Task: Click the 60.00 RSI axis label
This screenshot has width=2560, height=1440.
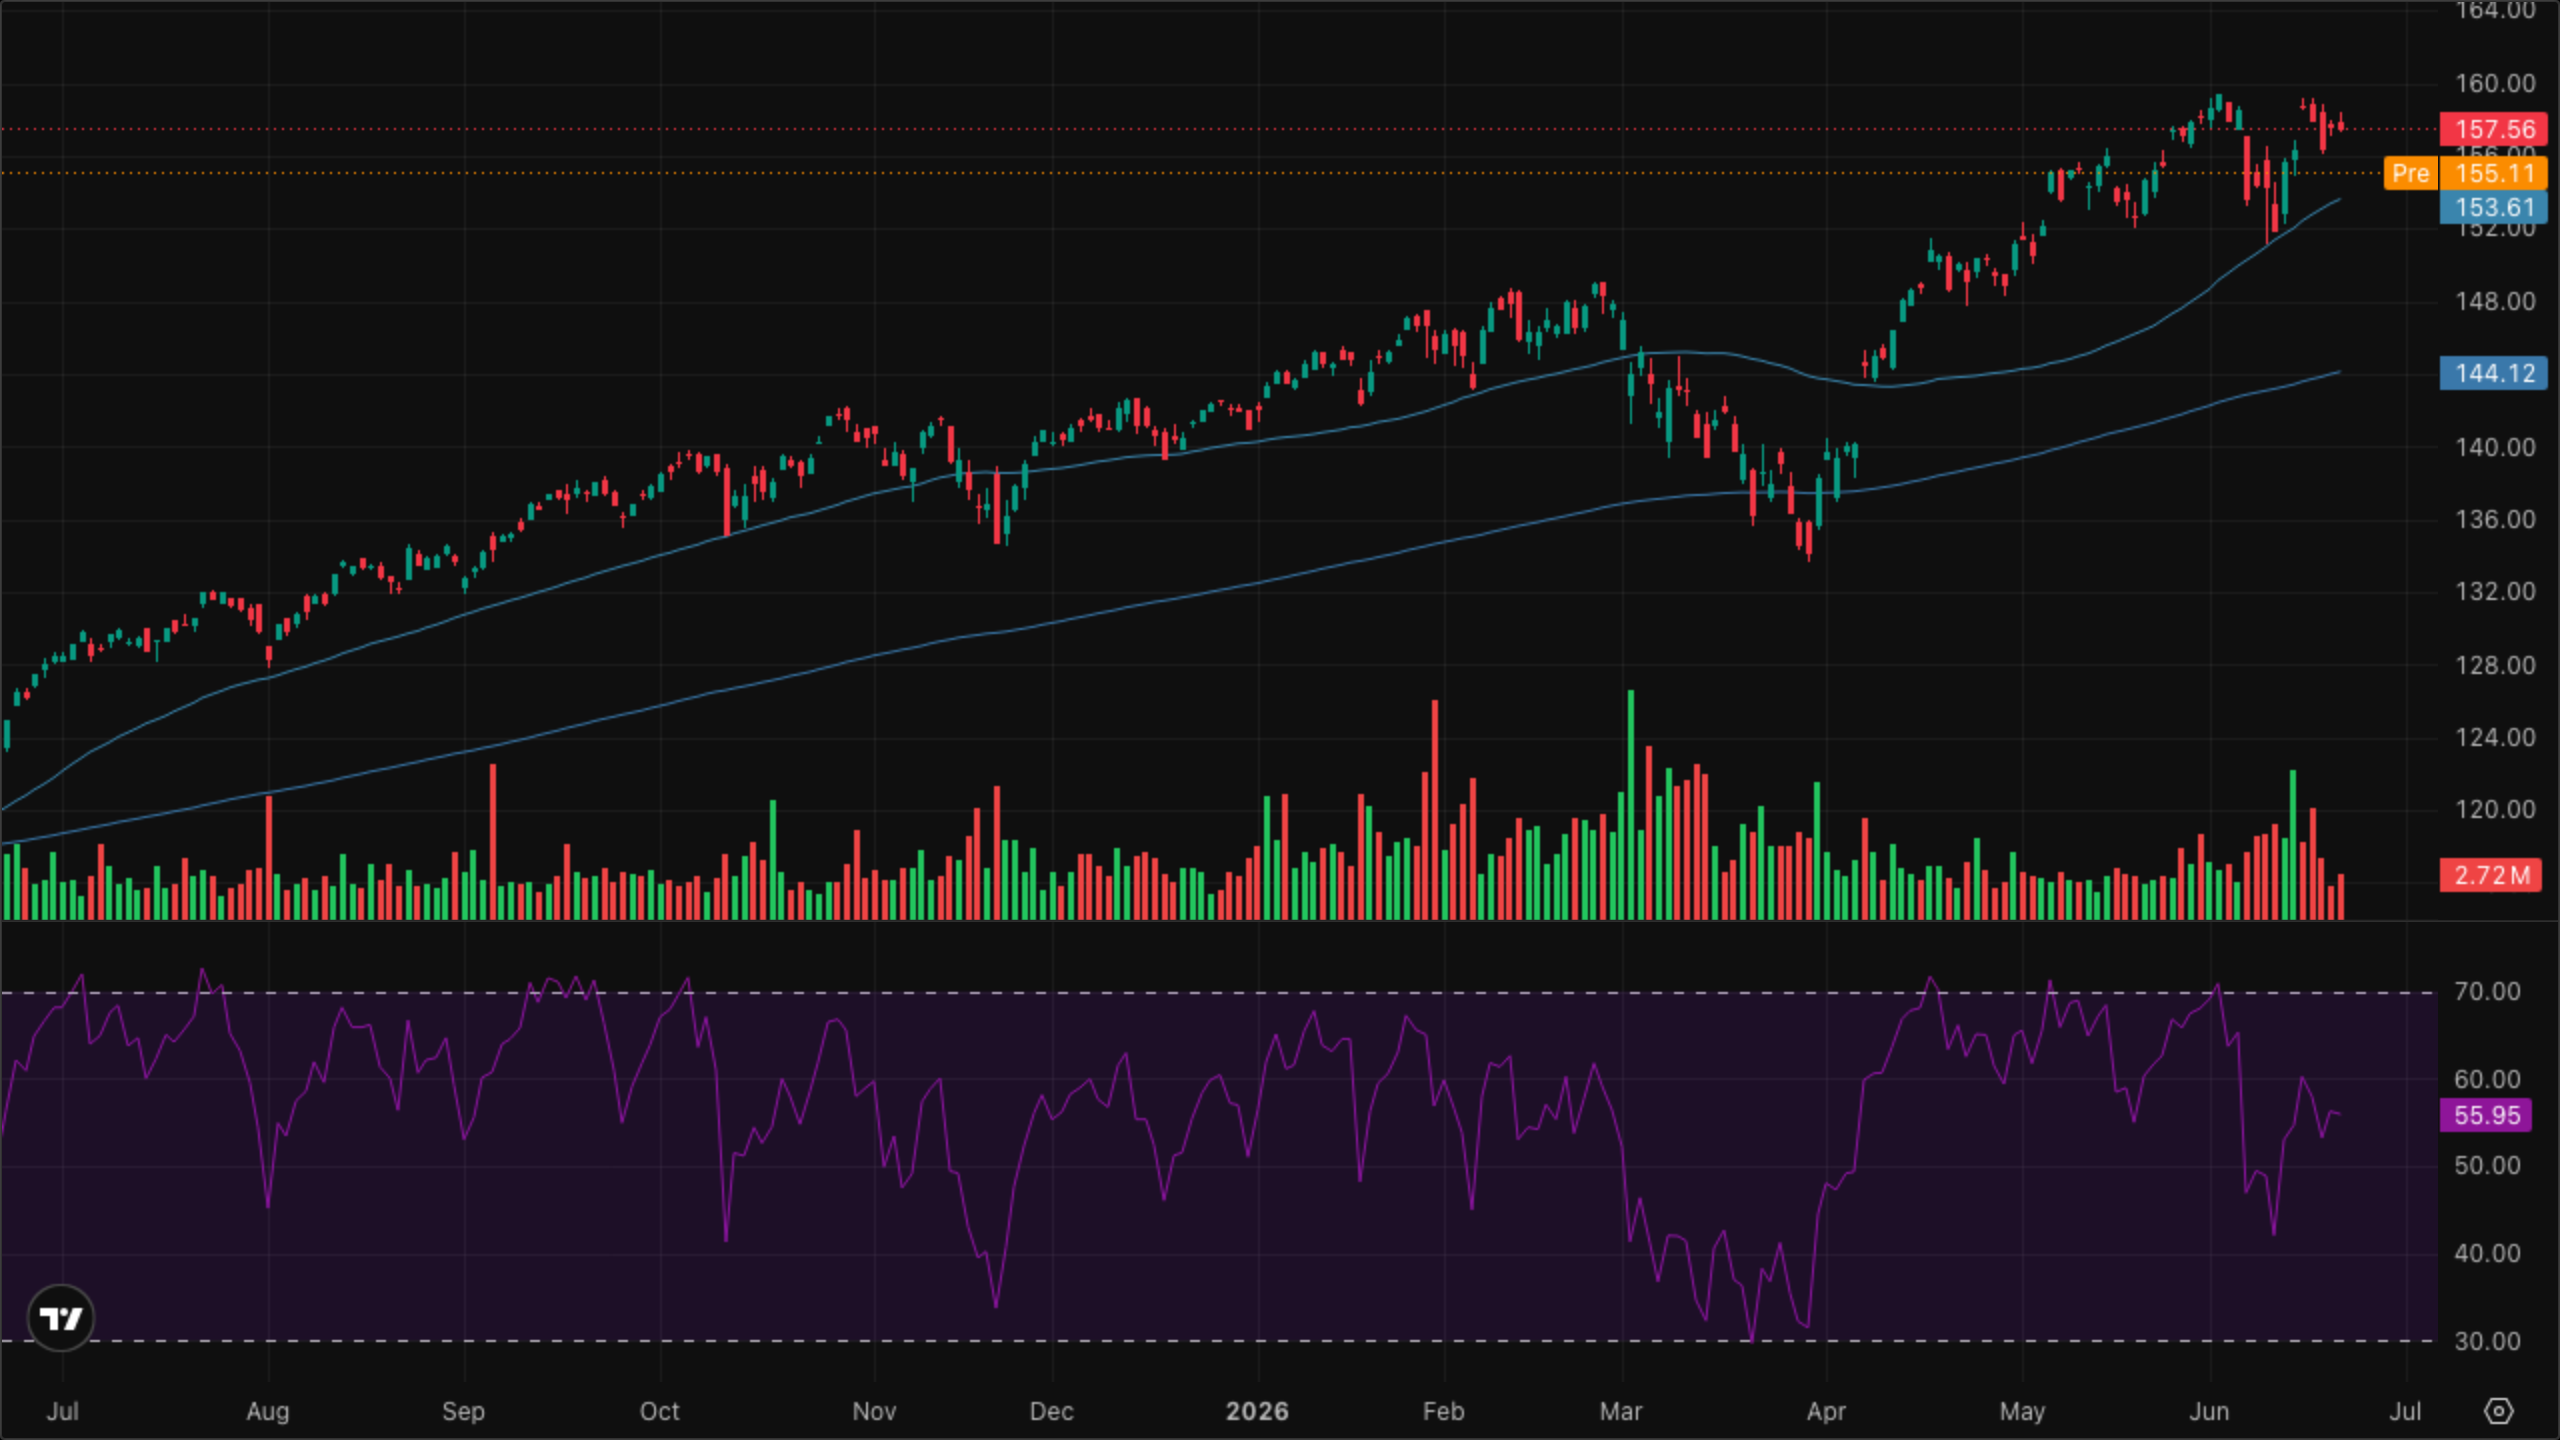Action: 2487,1079
